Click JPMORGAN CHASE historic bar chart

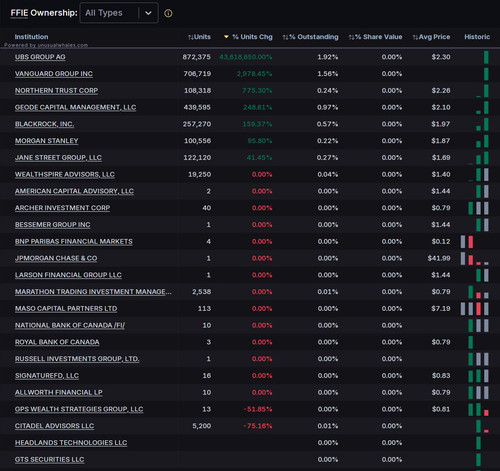pyautogui.click(x=475, y=258)
